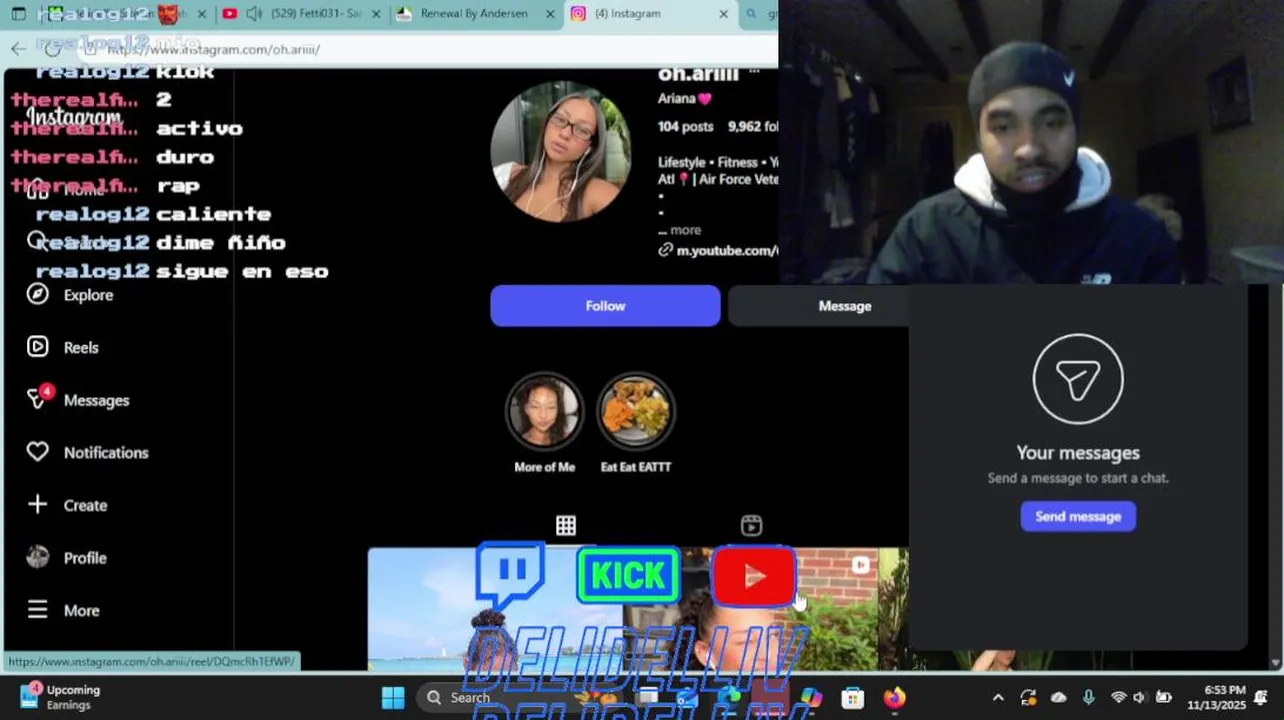Open Copilot from the taskbar
1284x720 pixels.
pyautogui.click(x=811, y=697)
